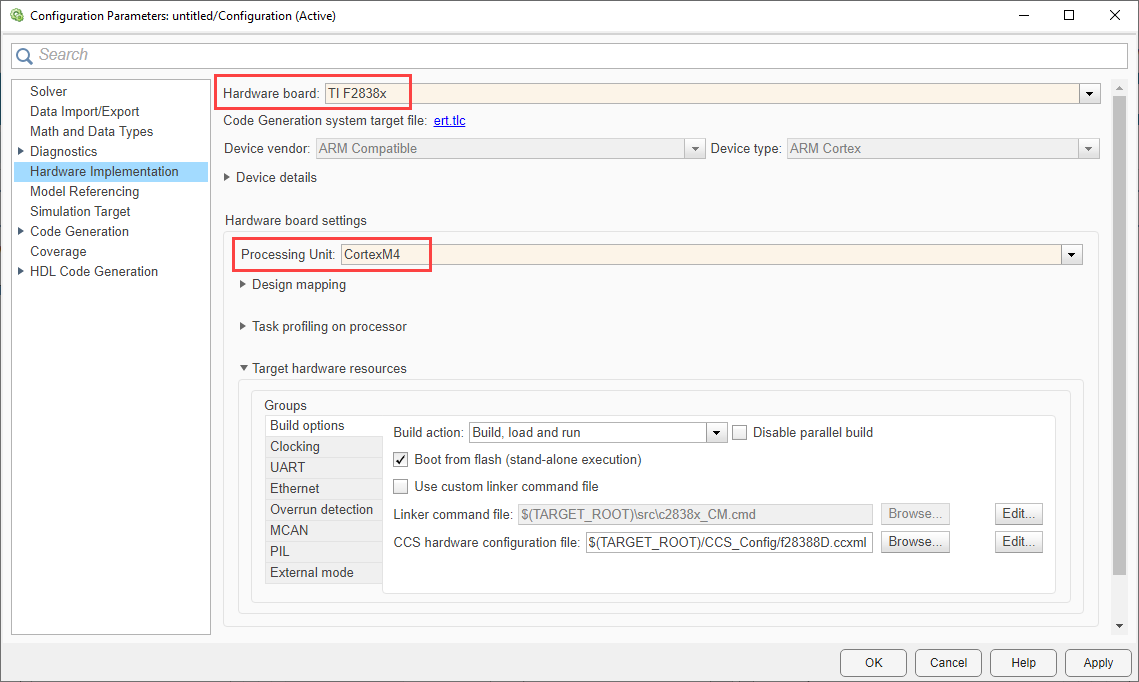
Task: Expand Task profiling on processor section
Action: tap(242, 327)
